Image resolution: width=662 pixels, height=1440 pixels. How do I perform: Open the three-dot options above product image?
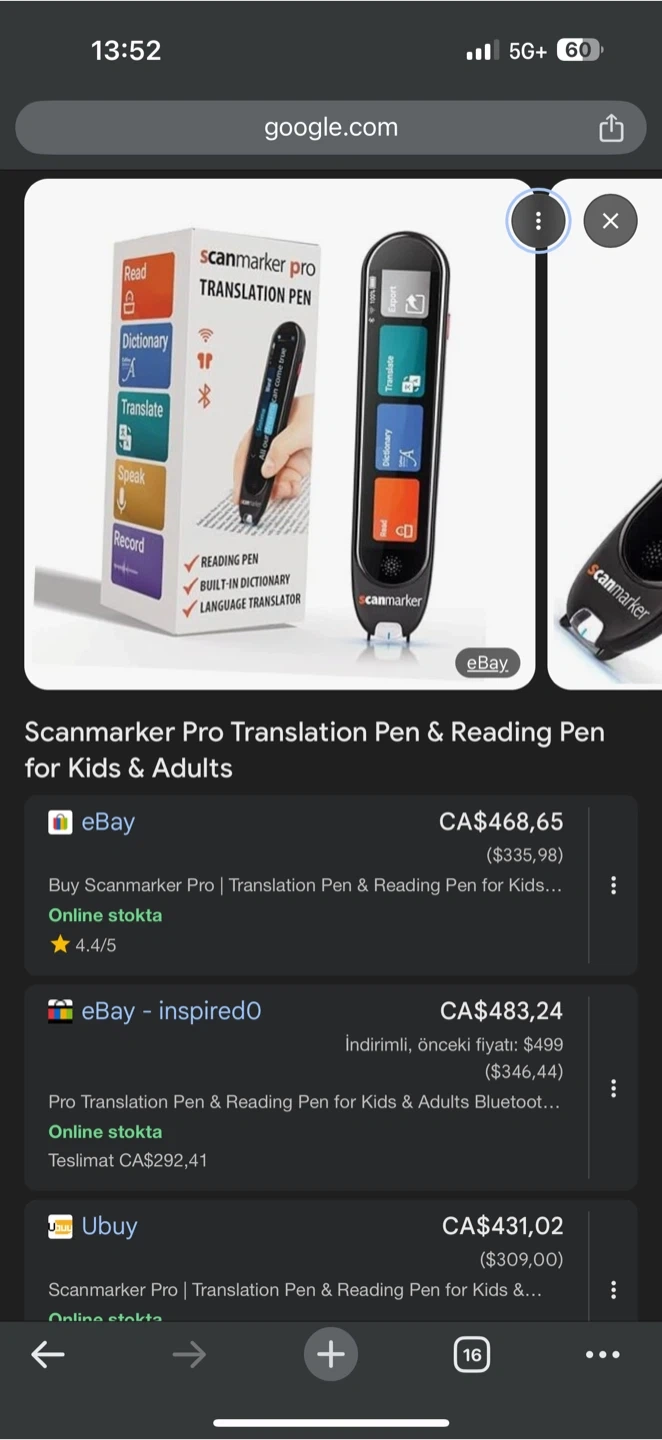[x=538, y=221]
